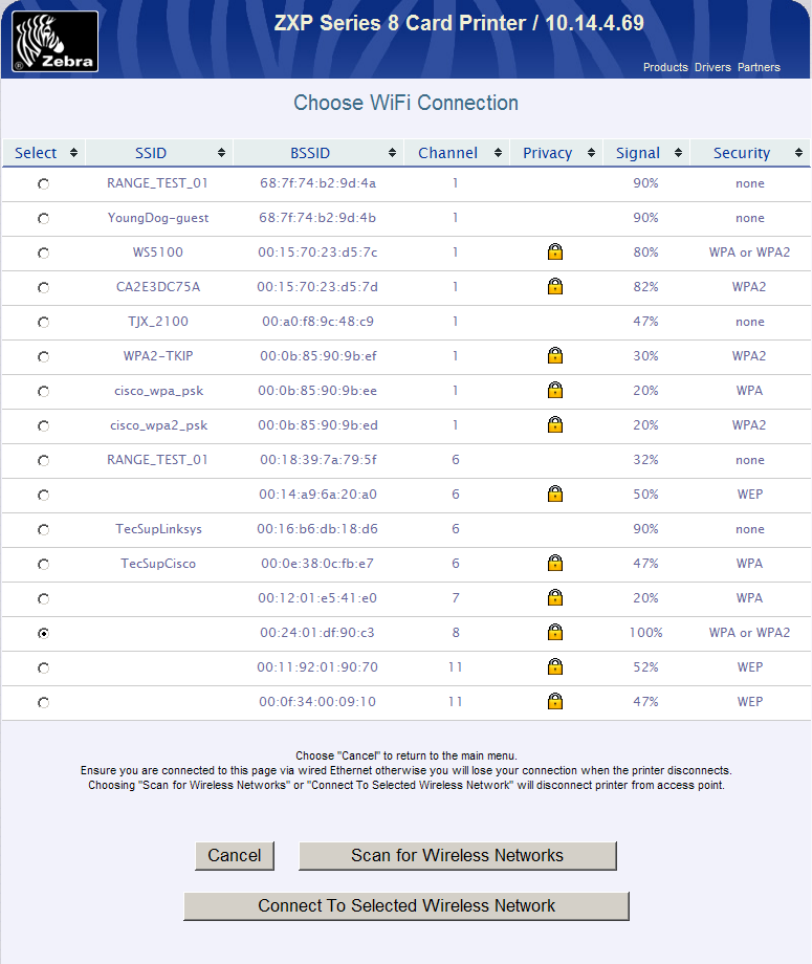Click the ZXP Series 8 Card Printer title
812x964 pixels.
tap(459, 23)
